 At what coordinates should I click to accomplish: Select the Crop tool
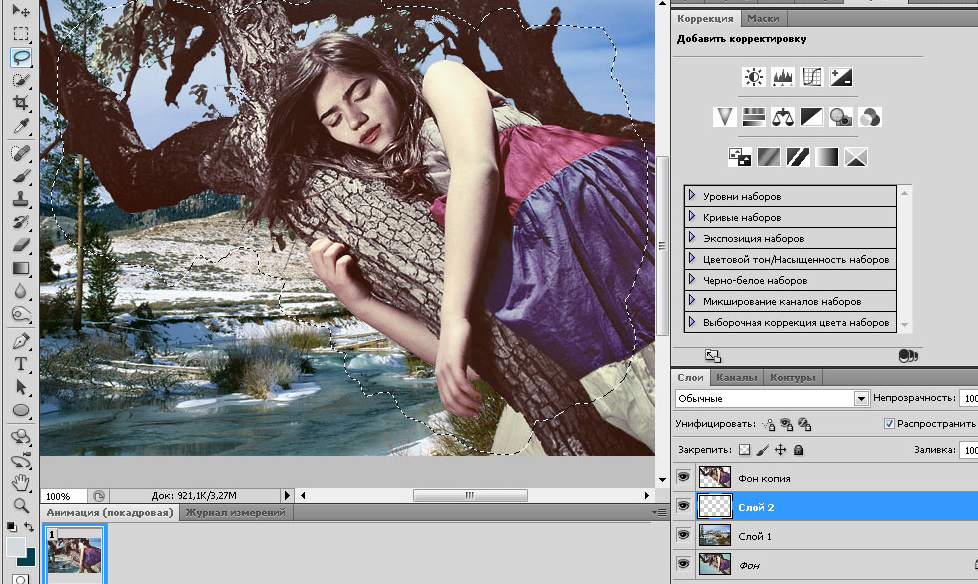pos(21,103)
